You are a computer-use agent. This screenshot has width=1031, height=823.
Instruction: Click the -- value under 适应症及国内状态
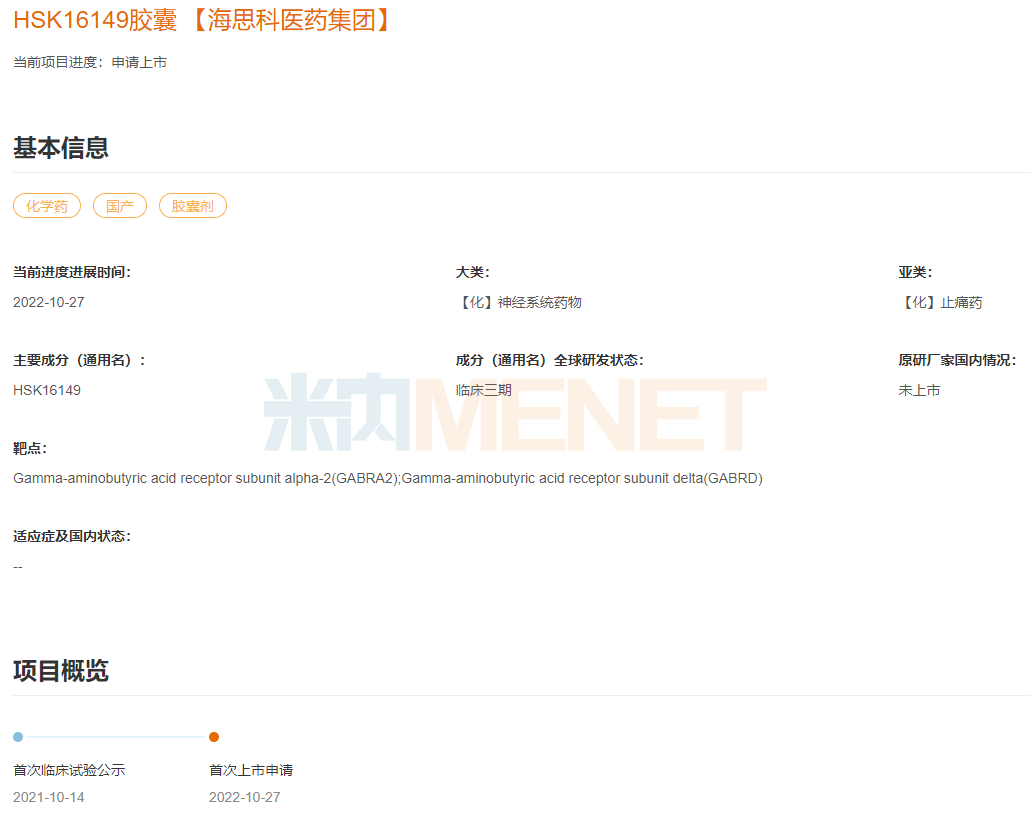(x=18, y=567)
